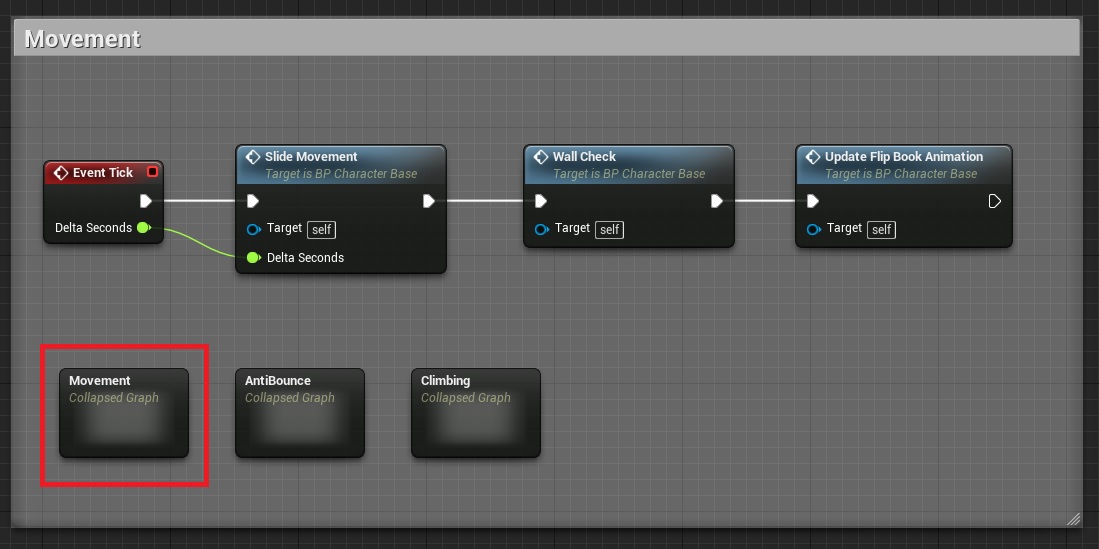Select the Update Flip Book Animation node title
Screen dimensions: 1099x549
903,157
